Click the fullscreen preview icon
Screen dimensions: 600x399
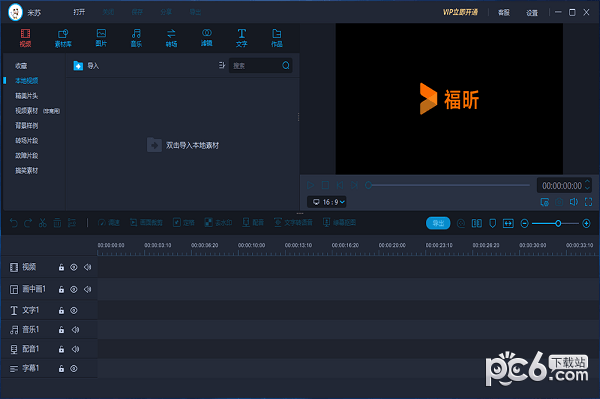[589, 202]
